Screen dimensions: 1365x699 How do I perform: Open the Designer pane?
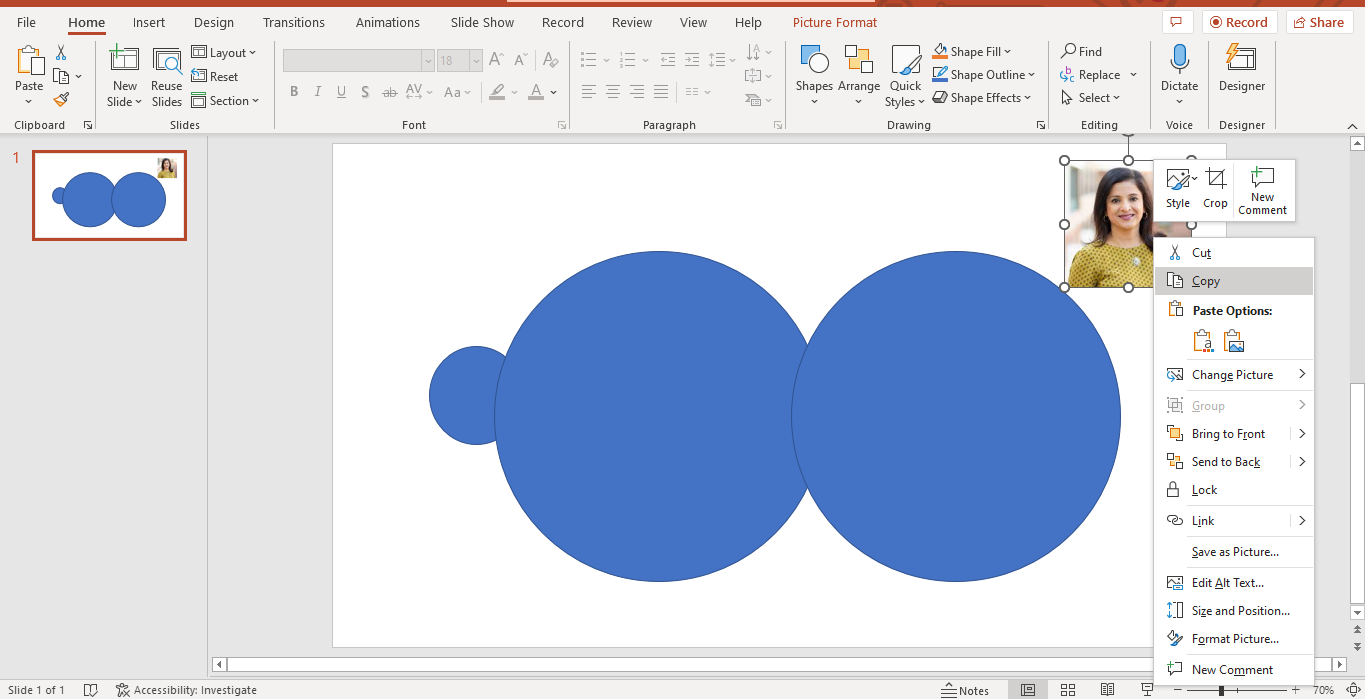pyautogui.click(x=1241, y=70)
